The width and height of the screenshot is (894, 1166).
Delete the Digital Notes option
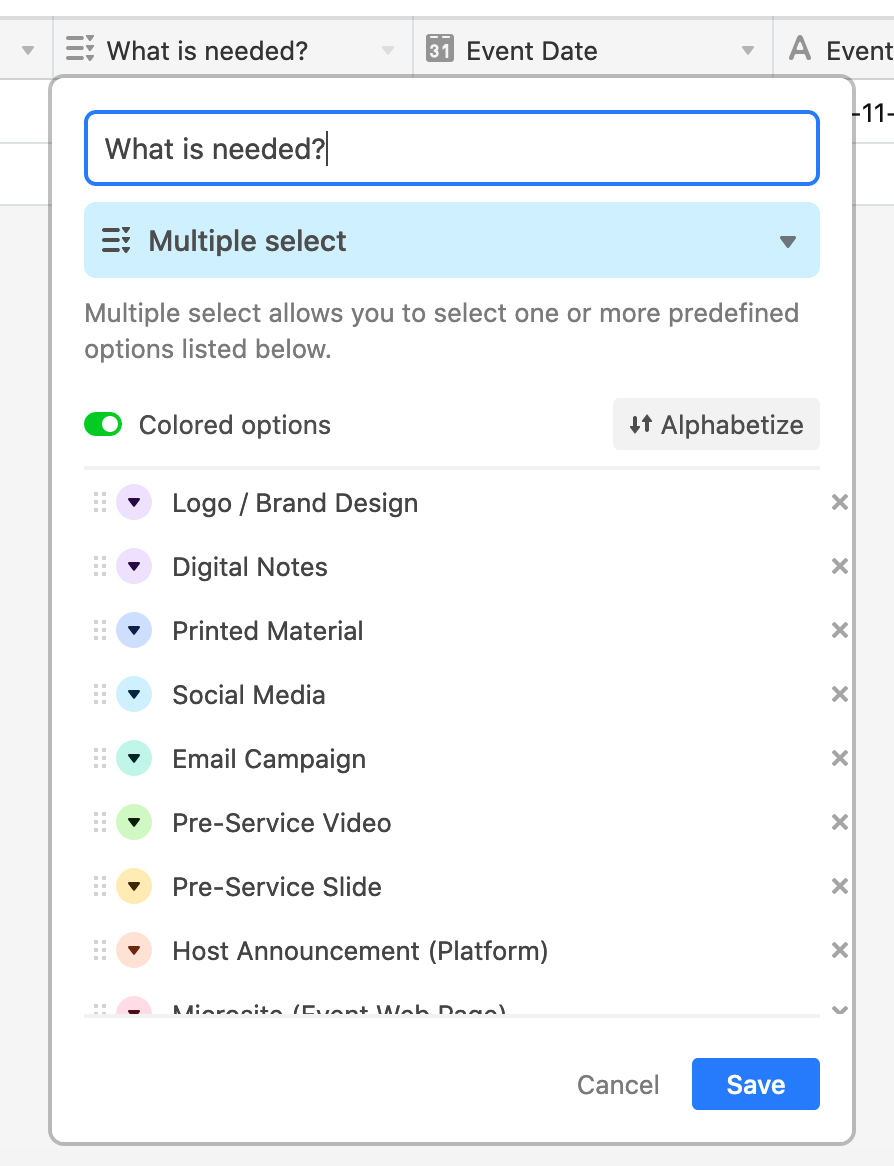pos(840,567)
